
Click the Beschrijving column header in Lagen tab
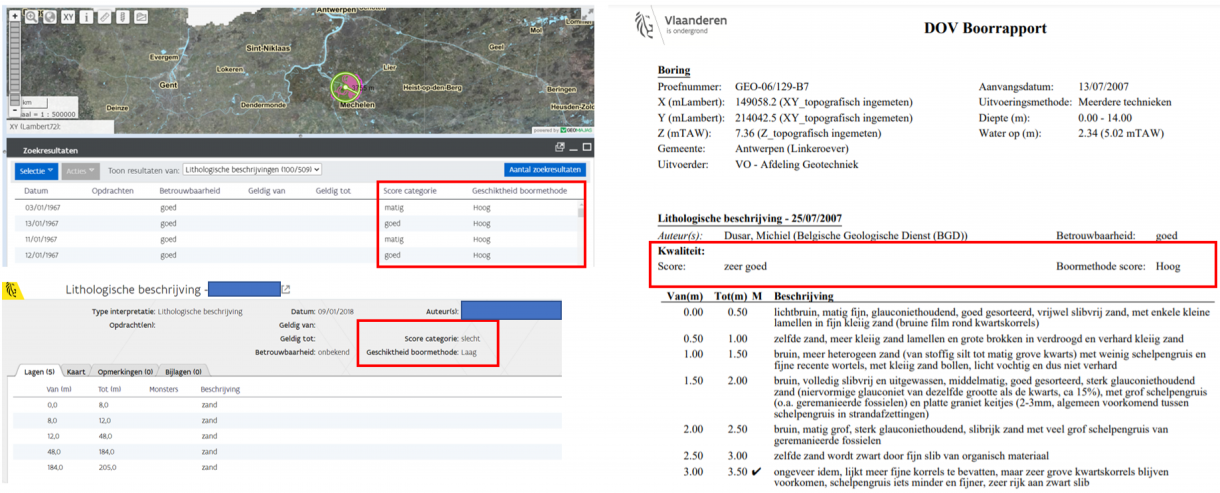coord(220,388)
